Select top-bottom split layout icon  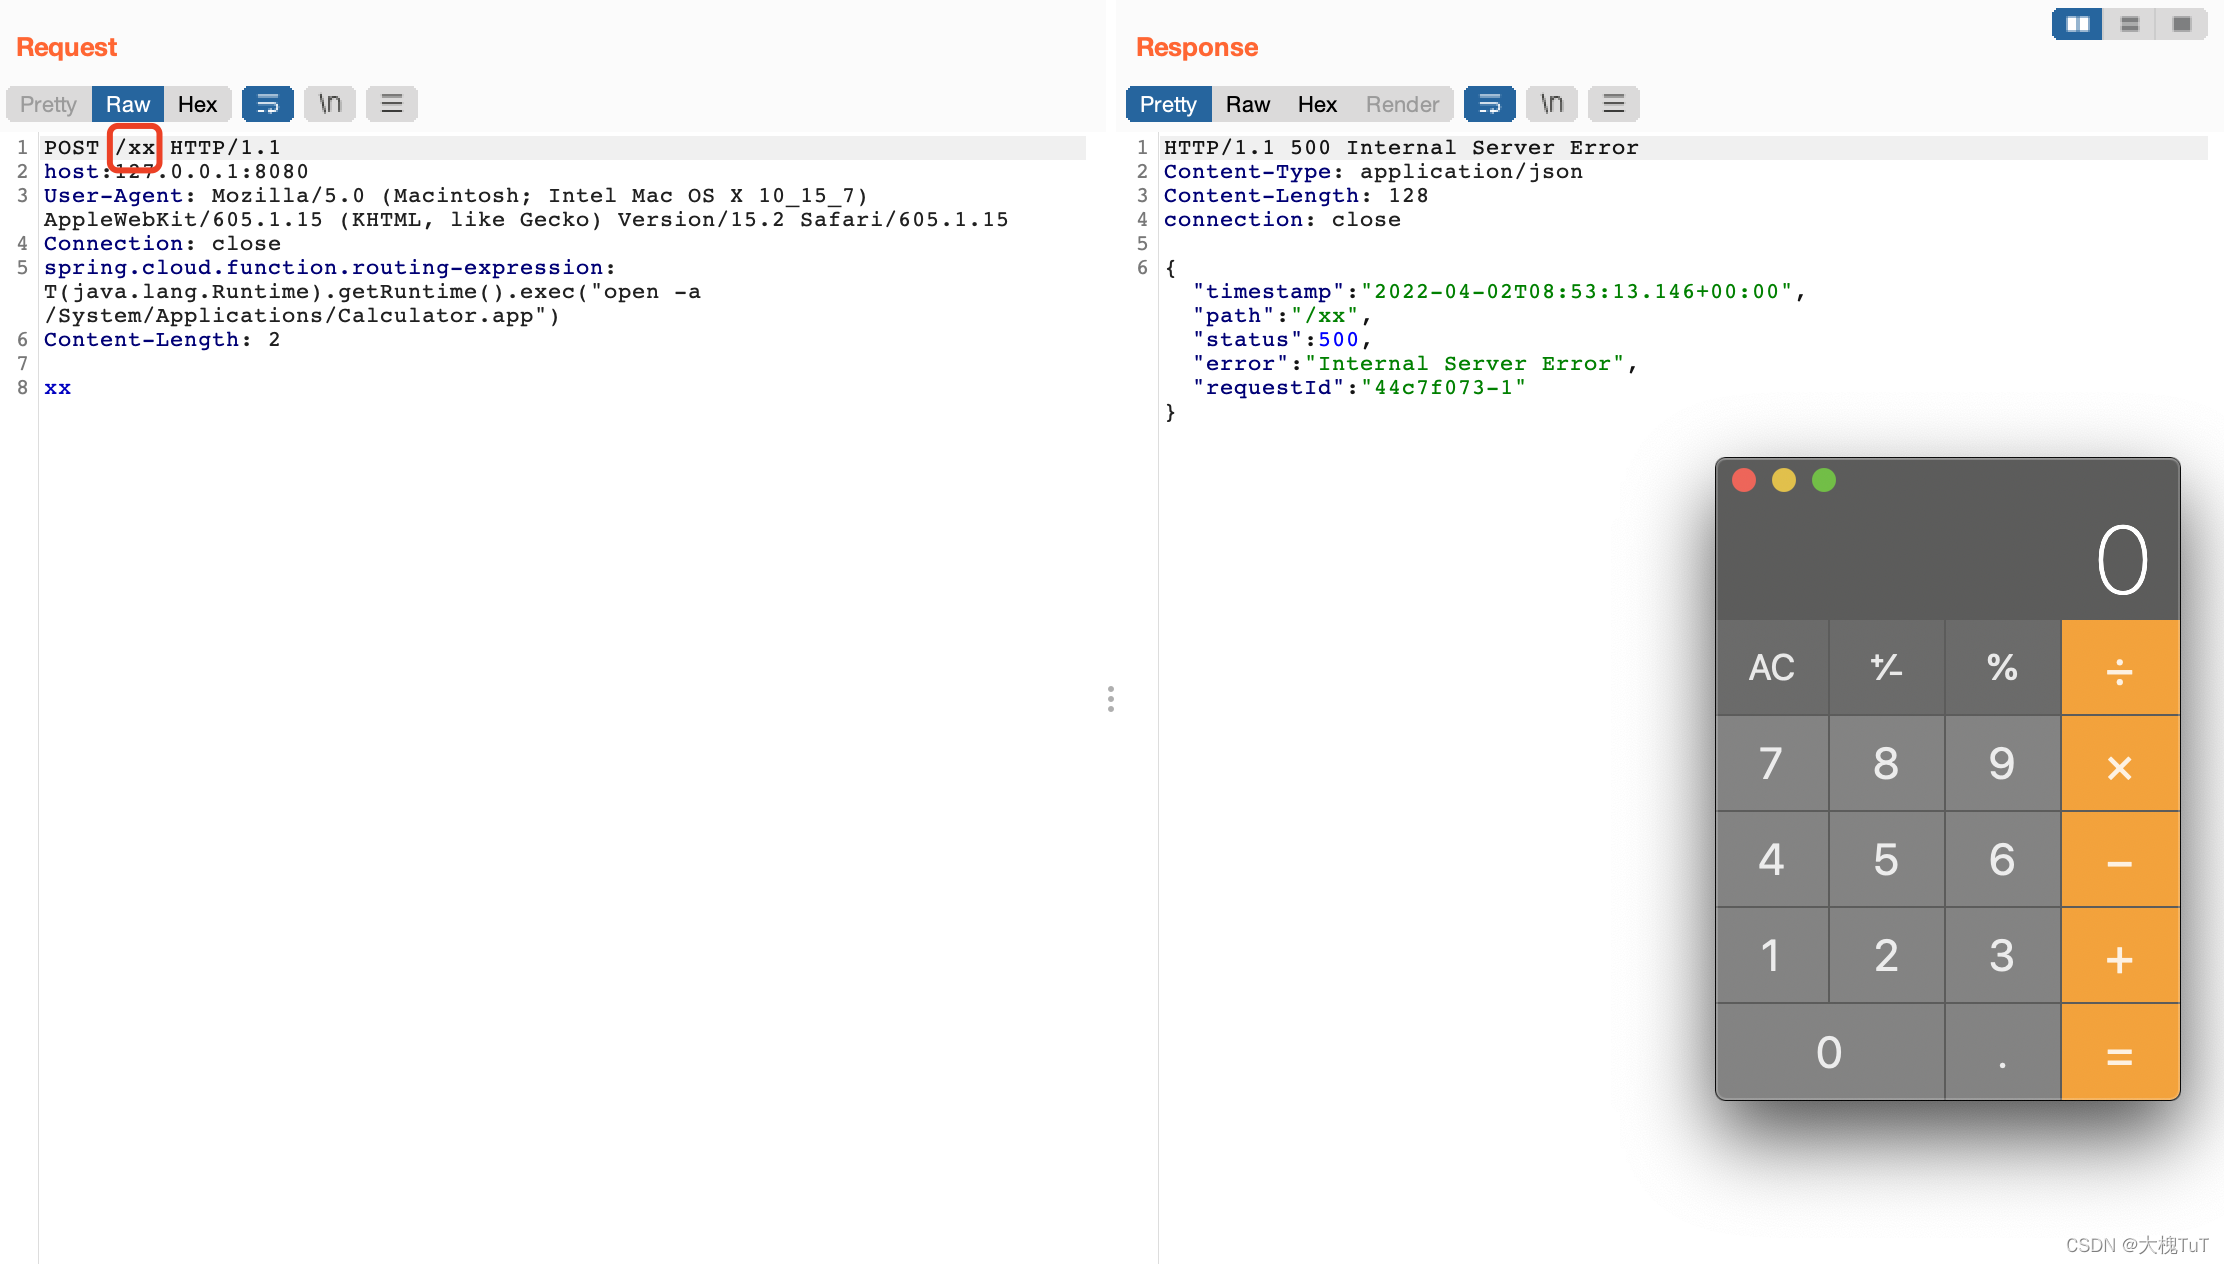2129,24
